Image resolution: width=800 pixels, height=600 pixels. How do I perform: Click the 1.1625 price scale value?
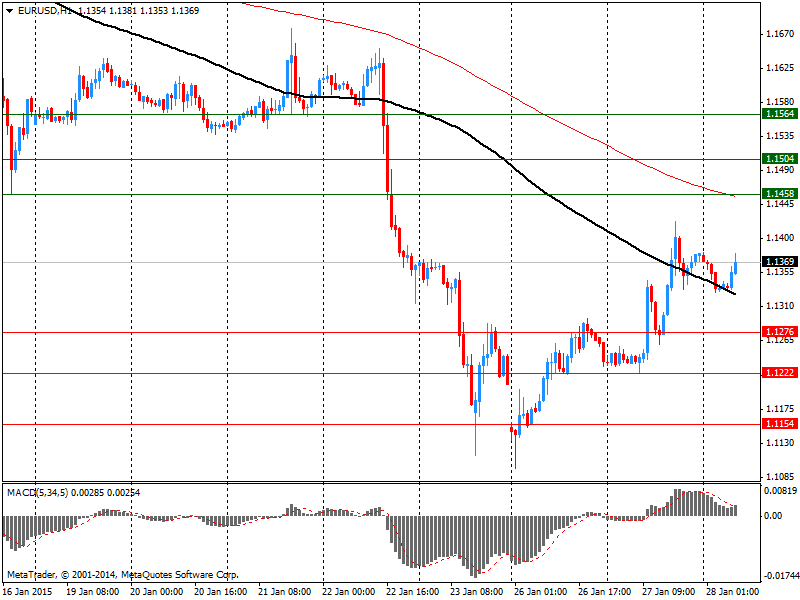tap(780, 68)
